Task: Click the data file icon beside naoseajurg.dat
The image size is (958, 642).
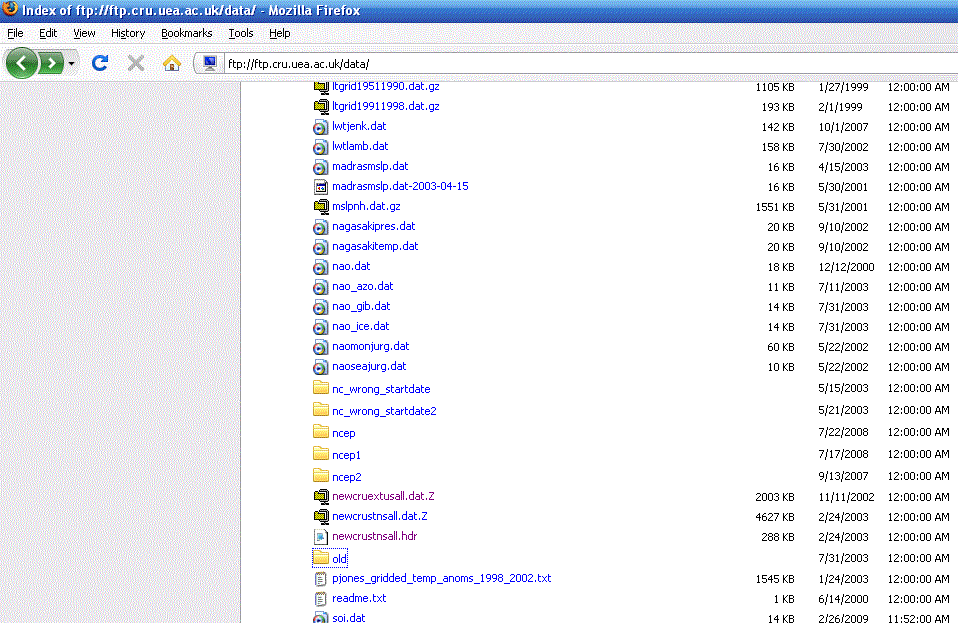Action: point(320,367)
